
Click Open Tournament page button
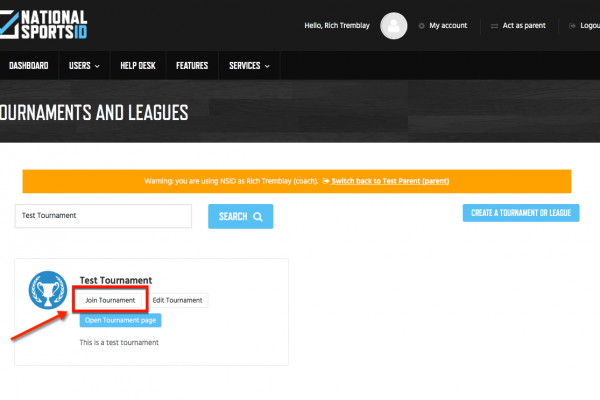(121, 320)
